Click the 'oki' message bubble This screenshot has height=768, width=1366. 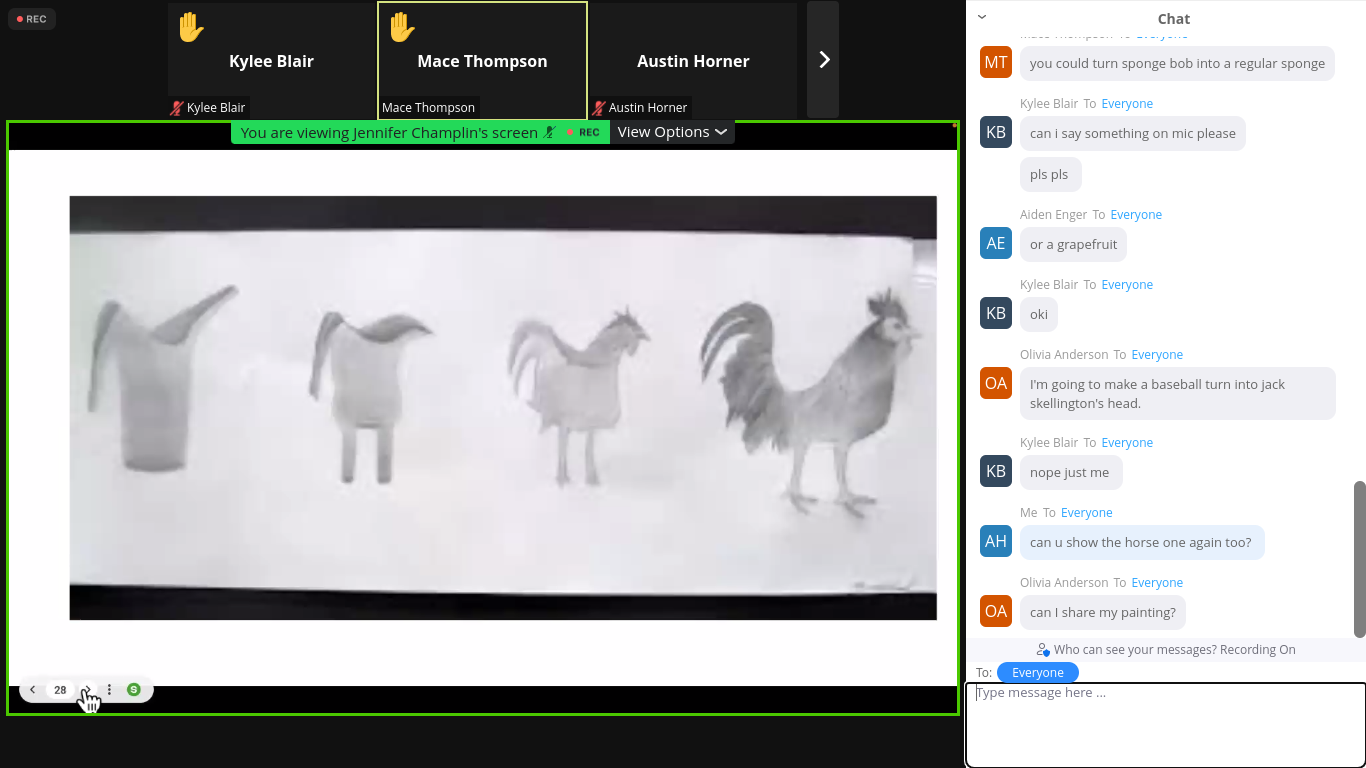1039,314
